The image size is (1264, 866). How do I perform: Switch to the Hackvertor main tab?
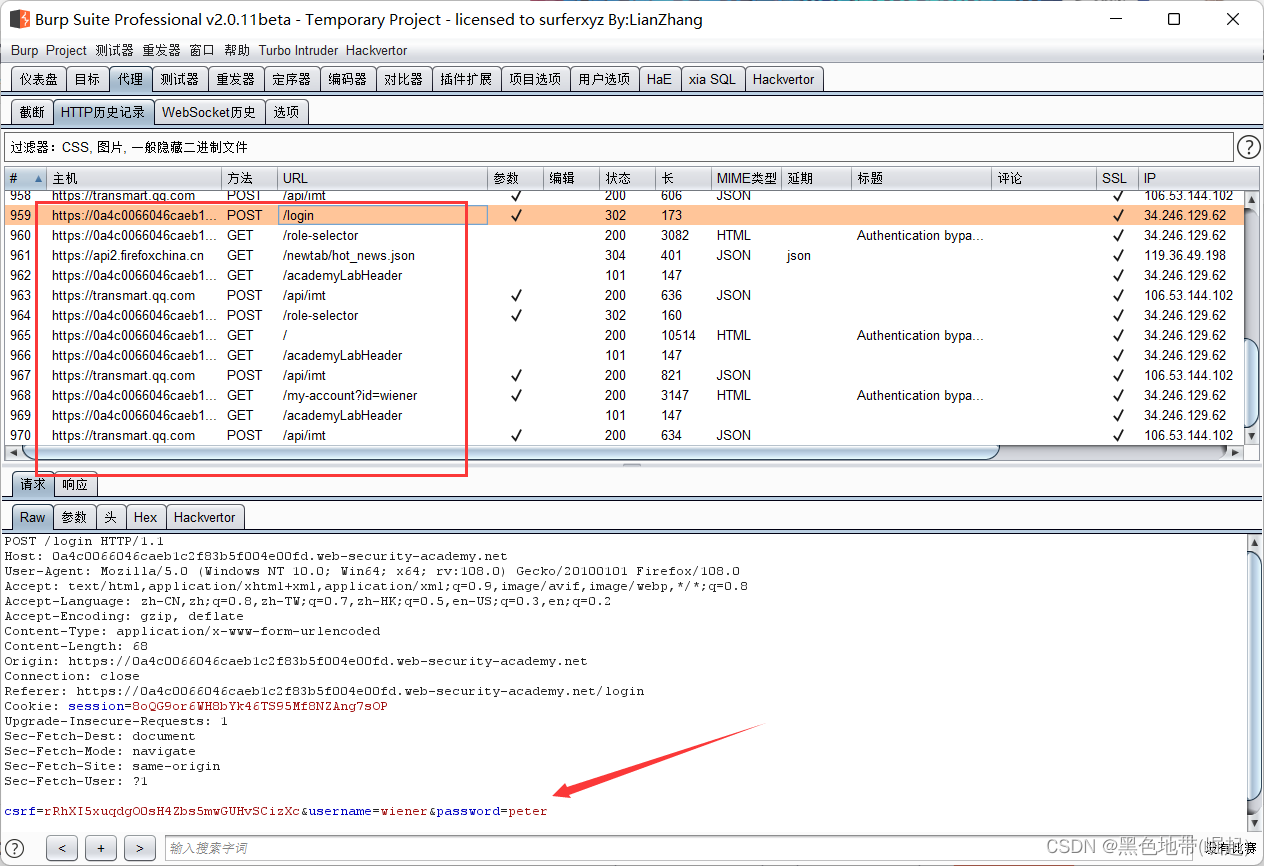(x=784, y=79)
